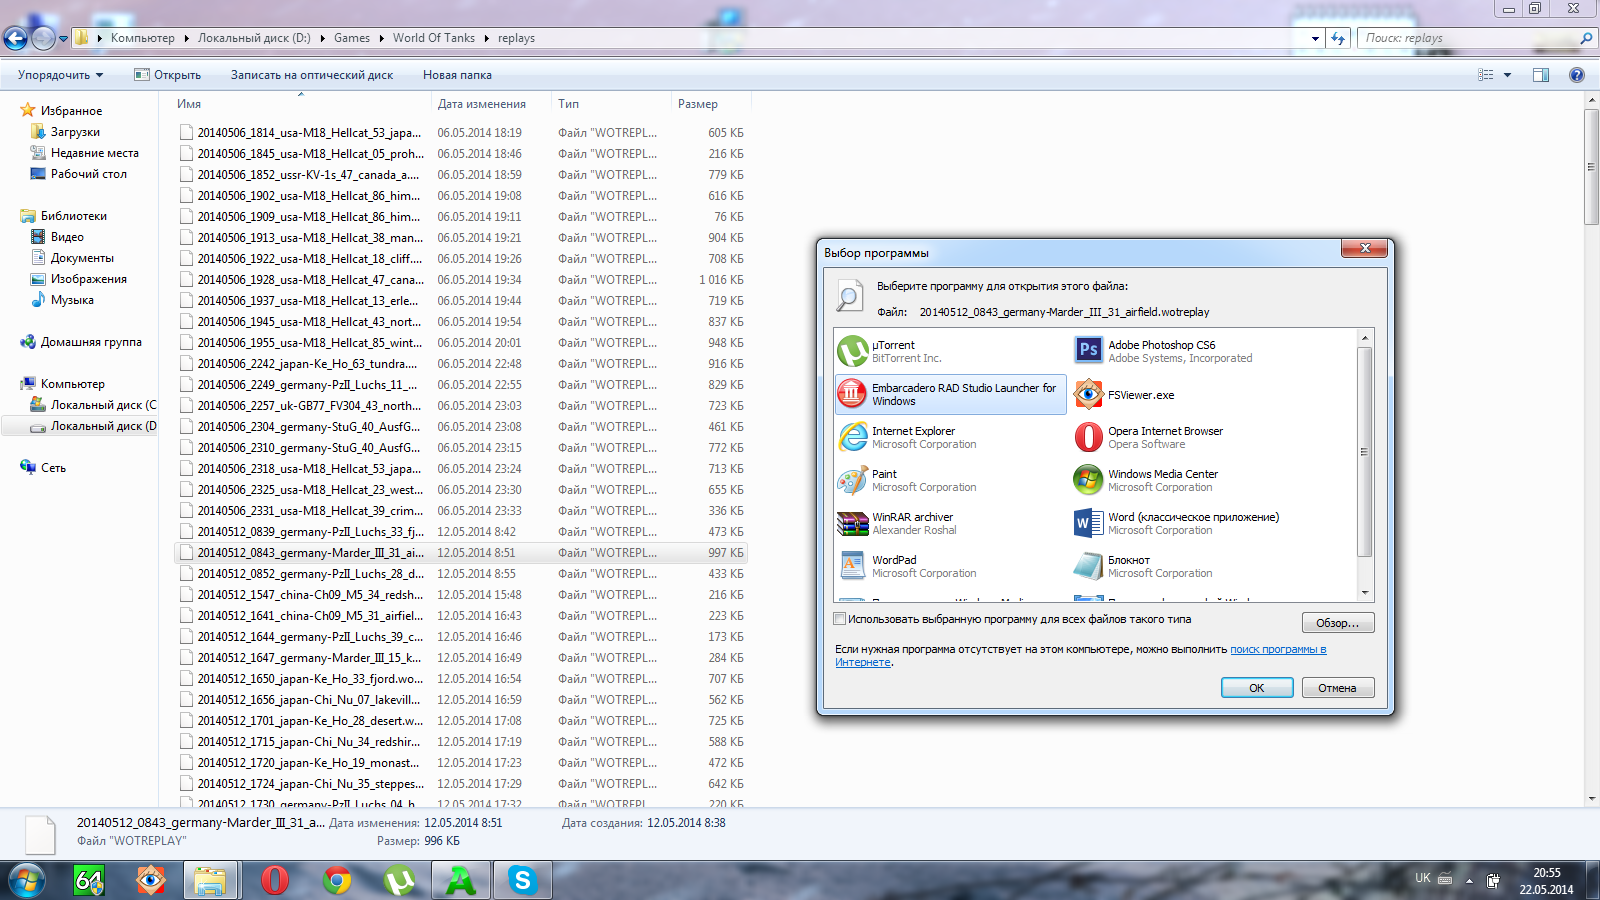Toggle the preview pane icon
Screen dimensions: 1600x900
pyautogui.click(x=1541, y=75)
